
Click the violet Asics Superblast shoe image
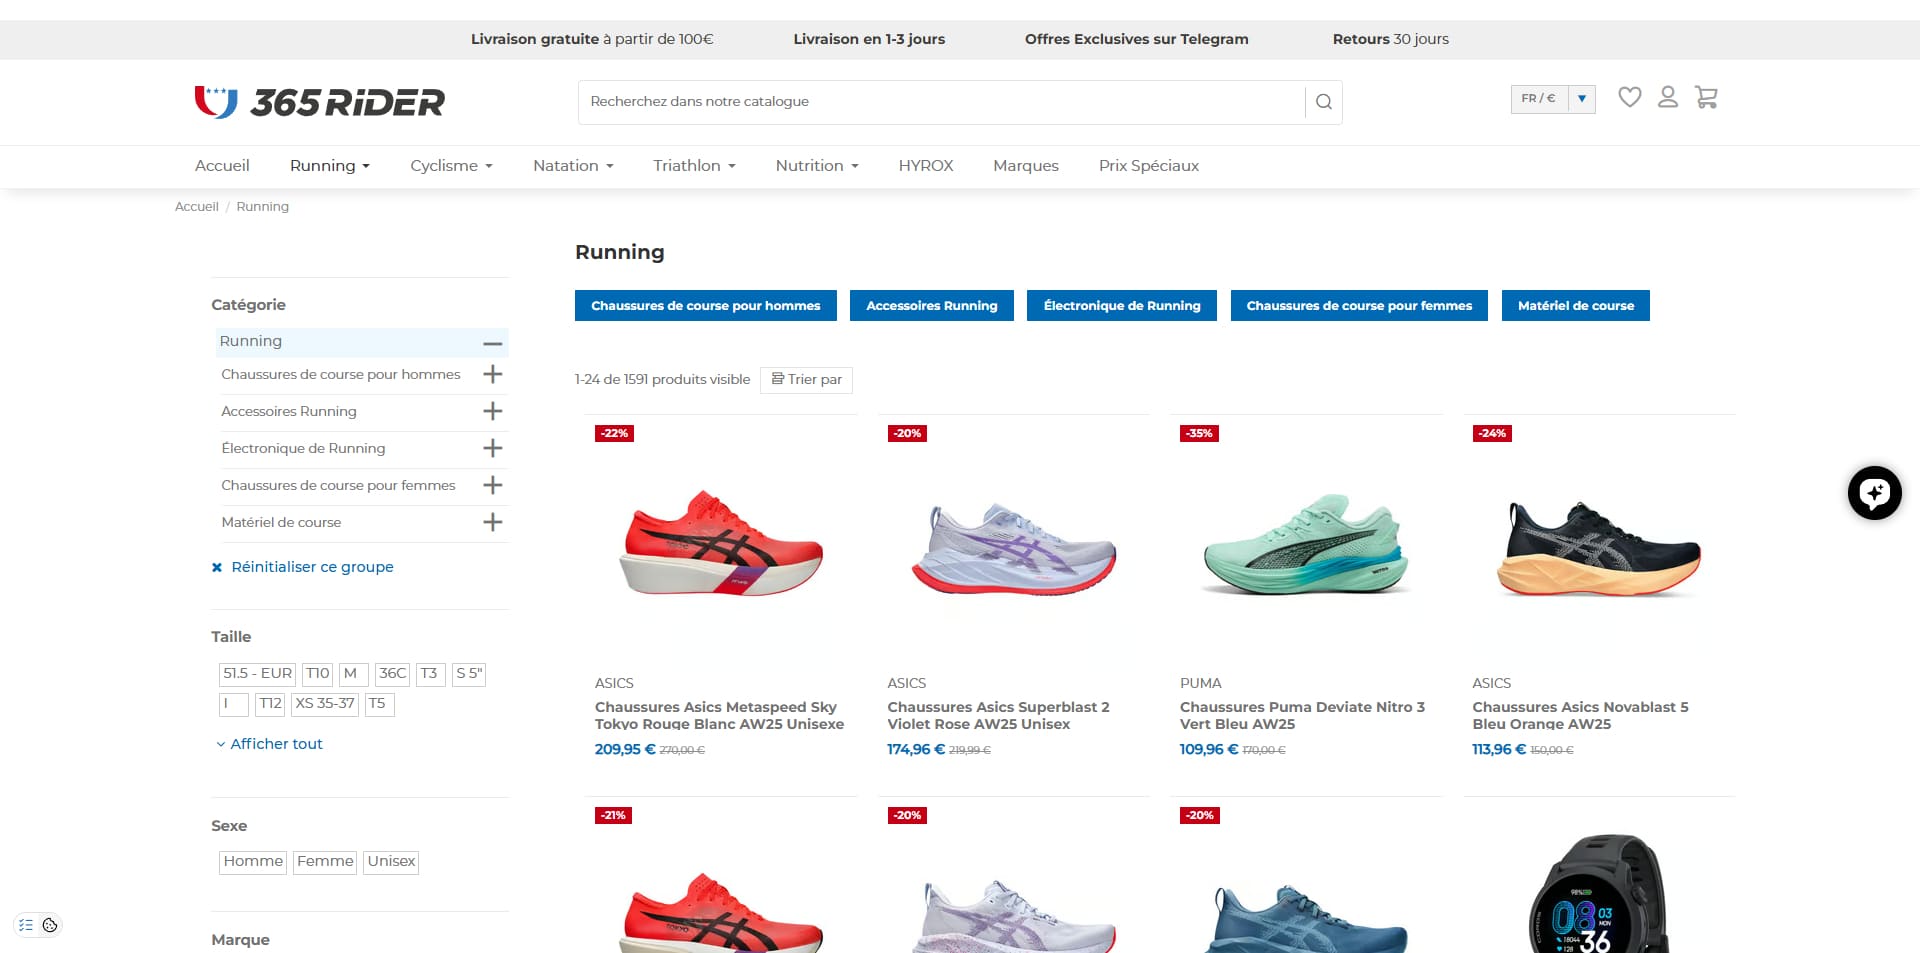(x=1014, y=549)
